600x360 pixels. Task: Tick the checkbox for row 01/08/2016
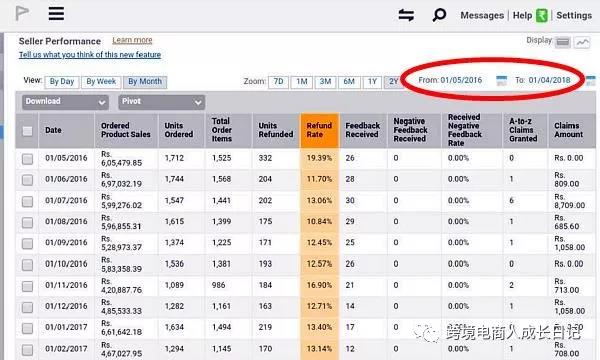click(x=27, y=222)
